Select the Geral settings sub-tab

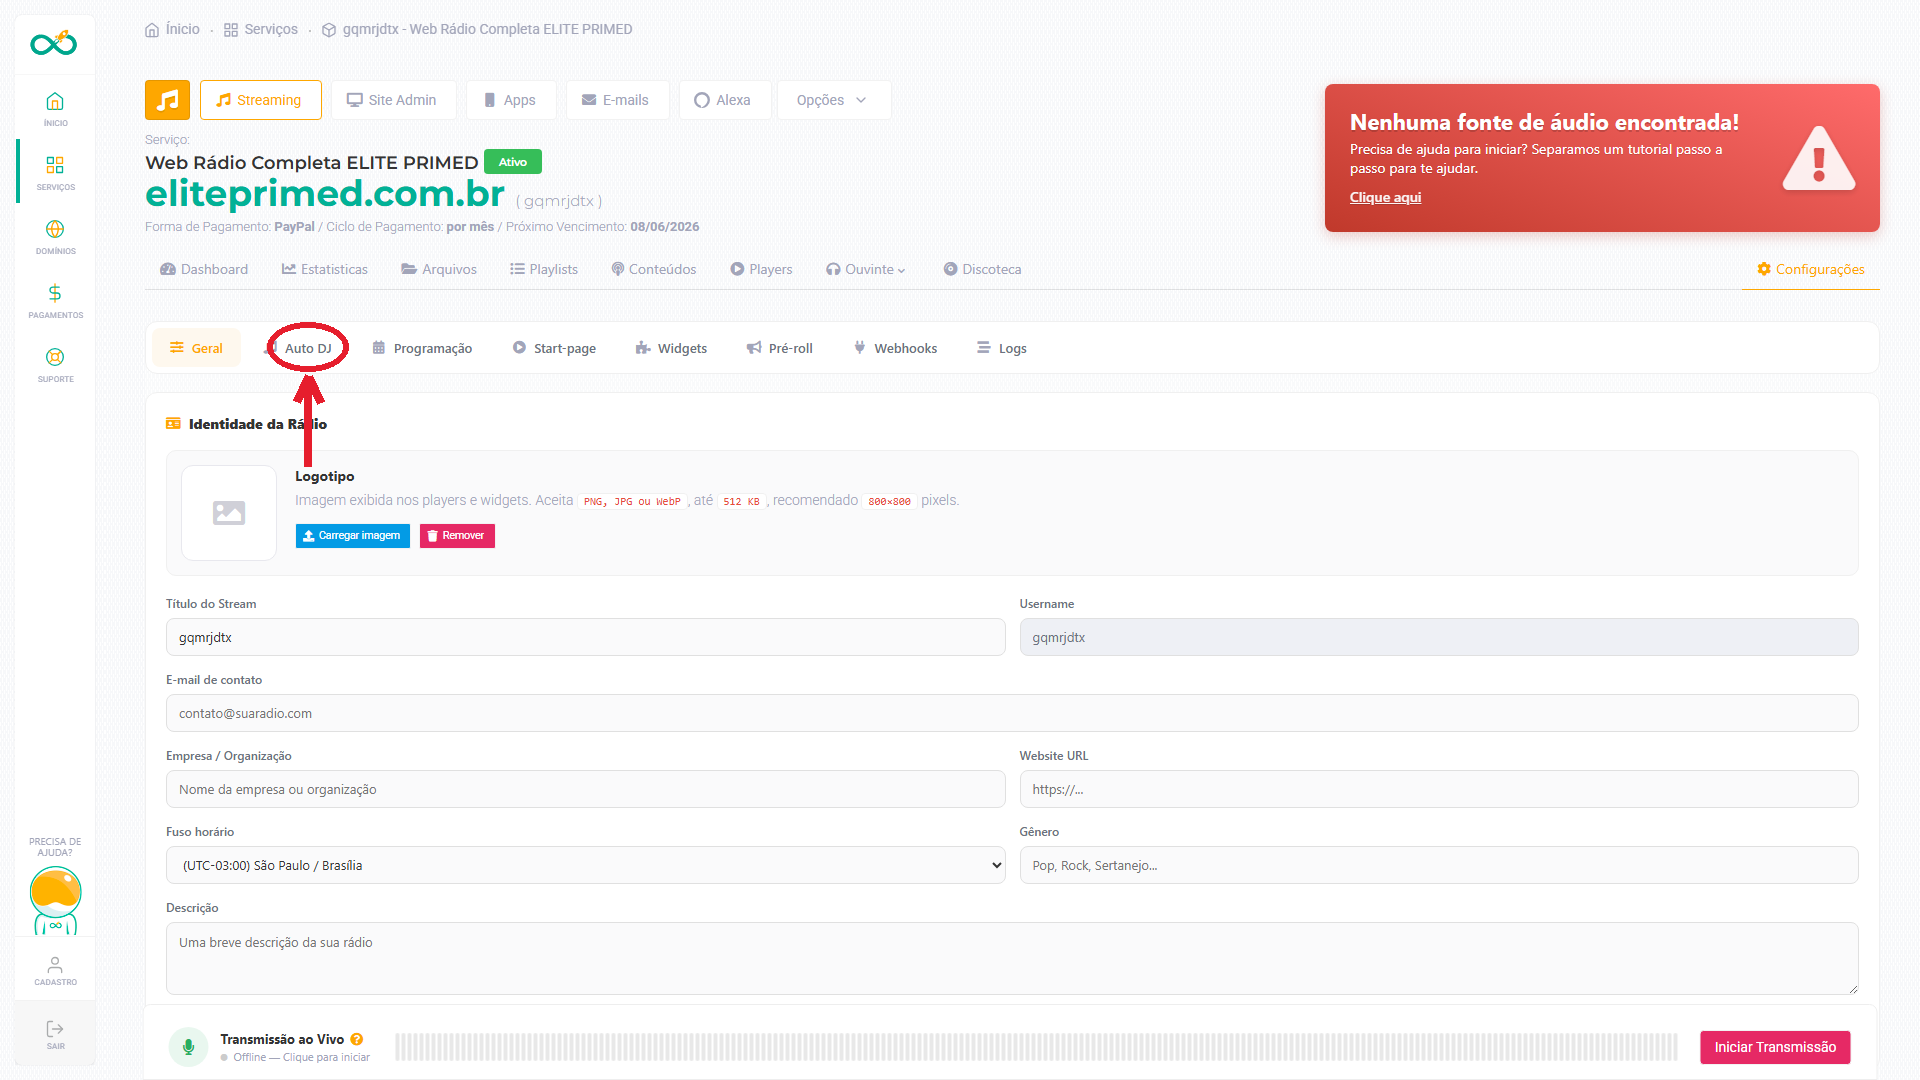[x=196, y=348]
